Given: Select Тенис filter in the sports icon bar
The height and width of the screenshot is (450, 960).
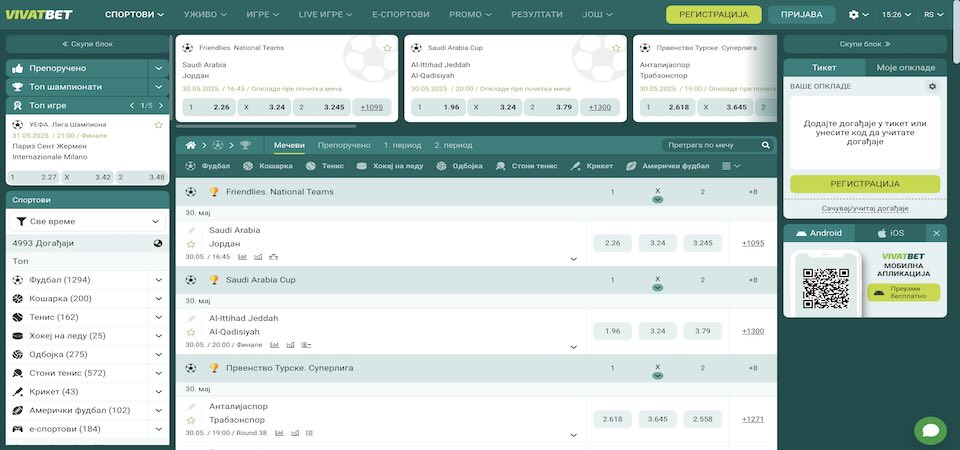Looking at the screenshot, I should coord(324,166).
